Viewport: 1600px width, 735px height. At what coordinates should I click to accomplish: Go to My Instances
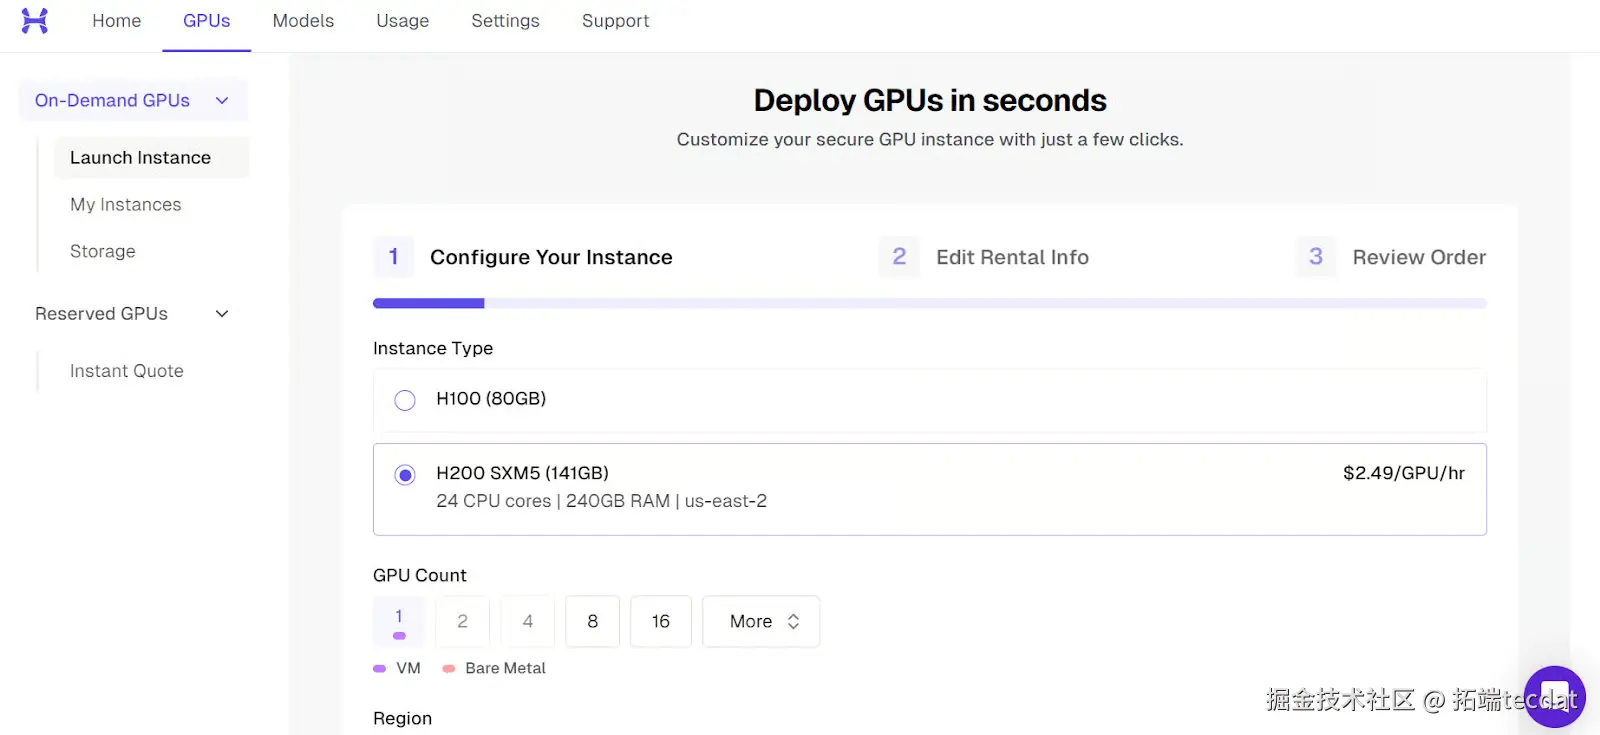coord(126,205)
